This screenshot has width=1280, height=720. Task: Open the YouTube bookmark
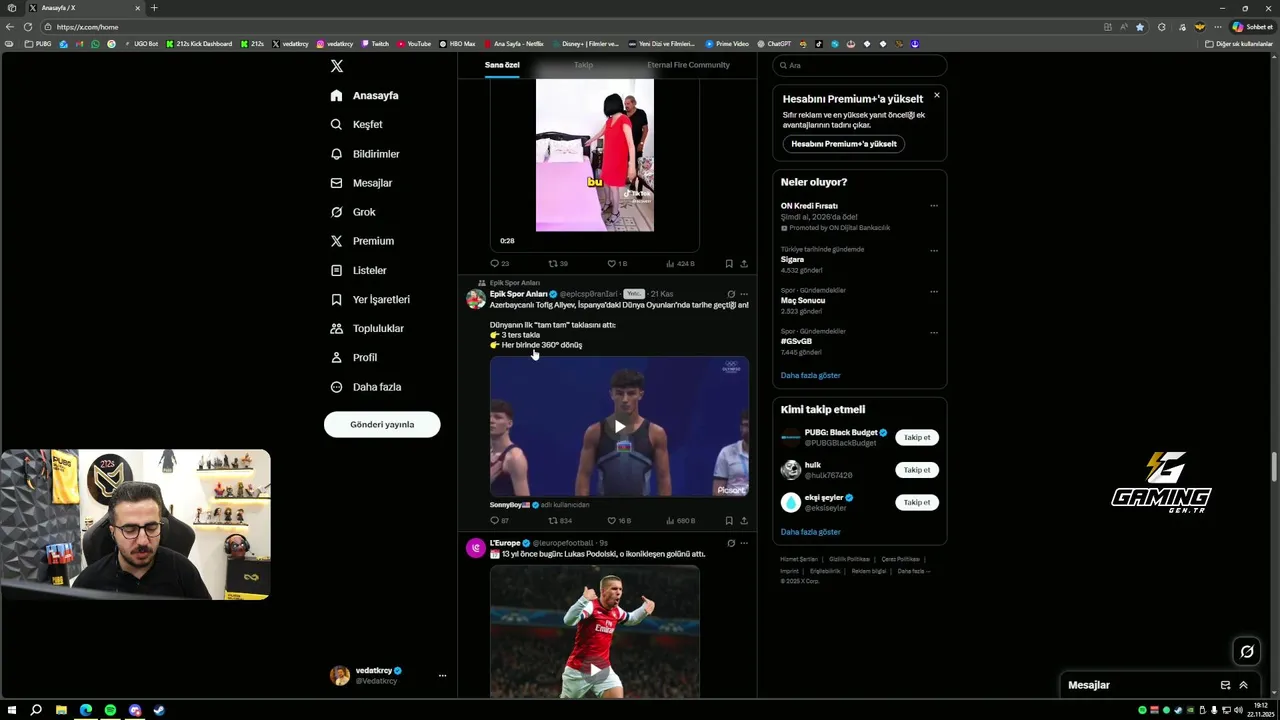point(414,44)
